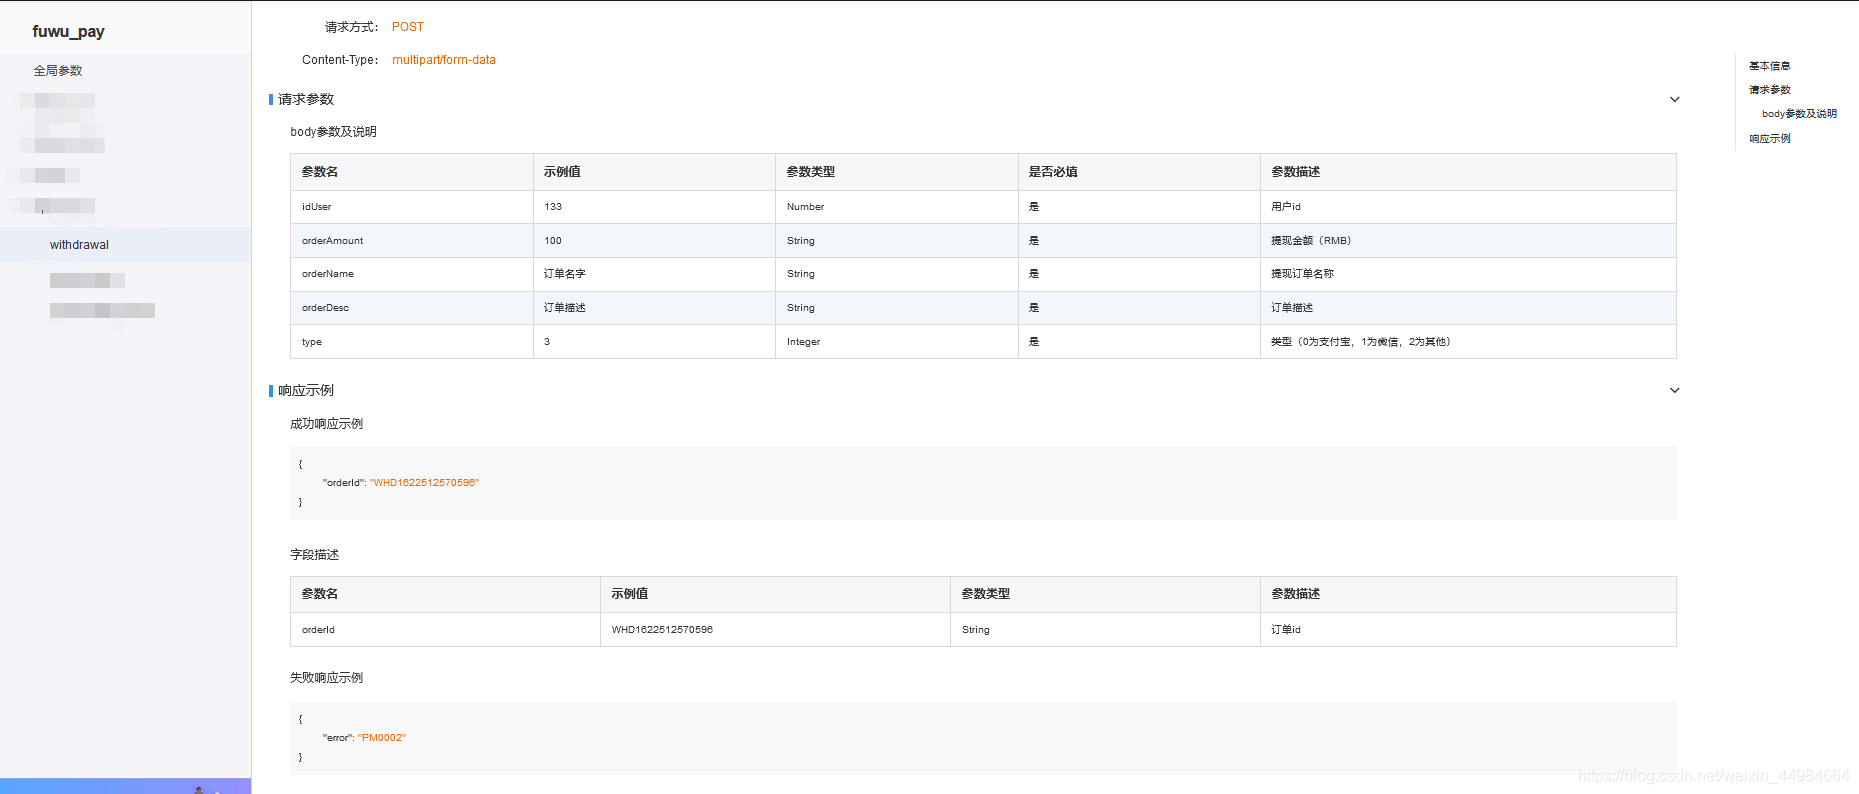Jump to 响应示例 in the outline
Image resolution: width=1859 pixels, height=794 pixels.
(x=1769, y=139)
